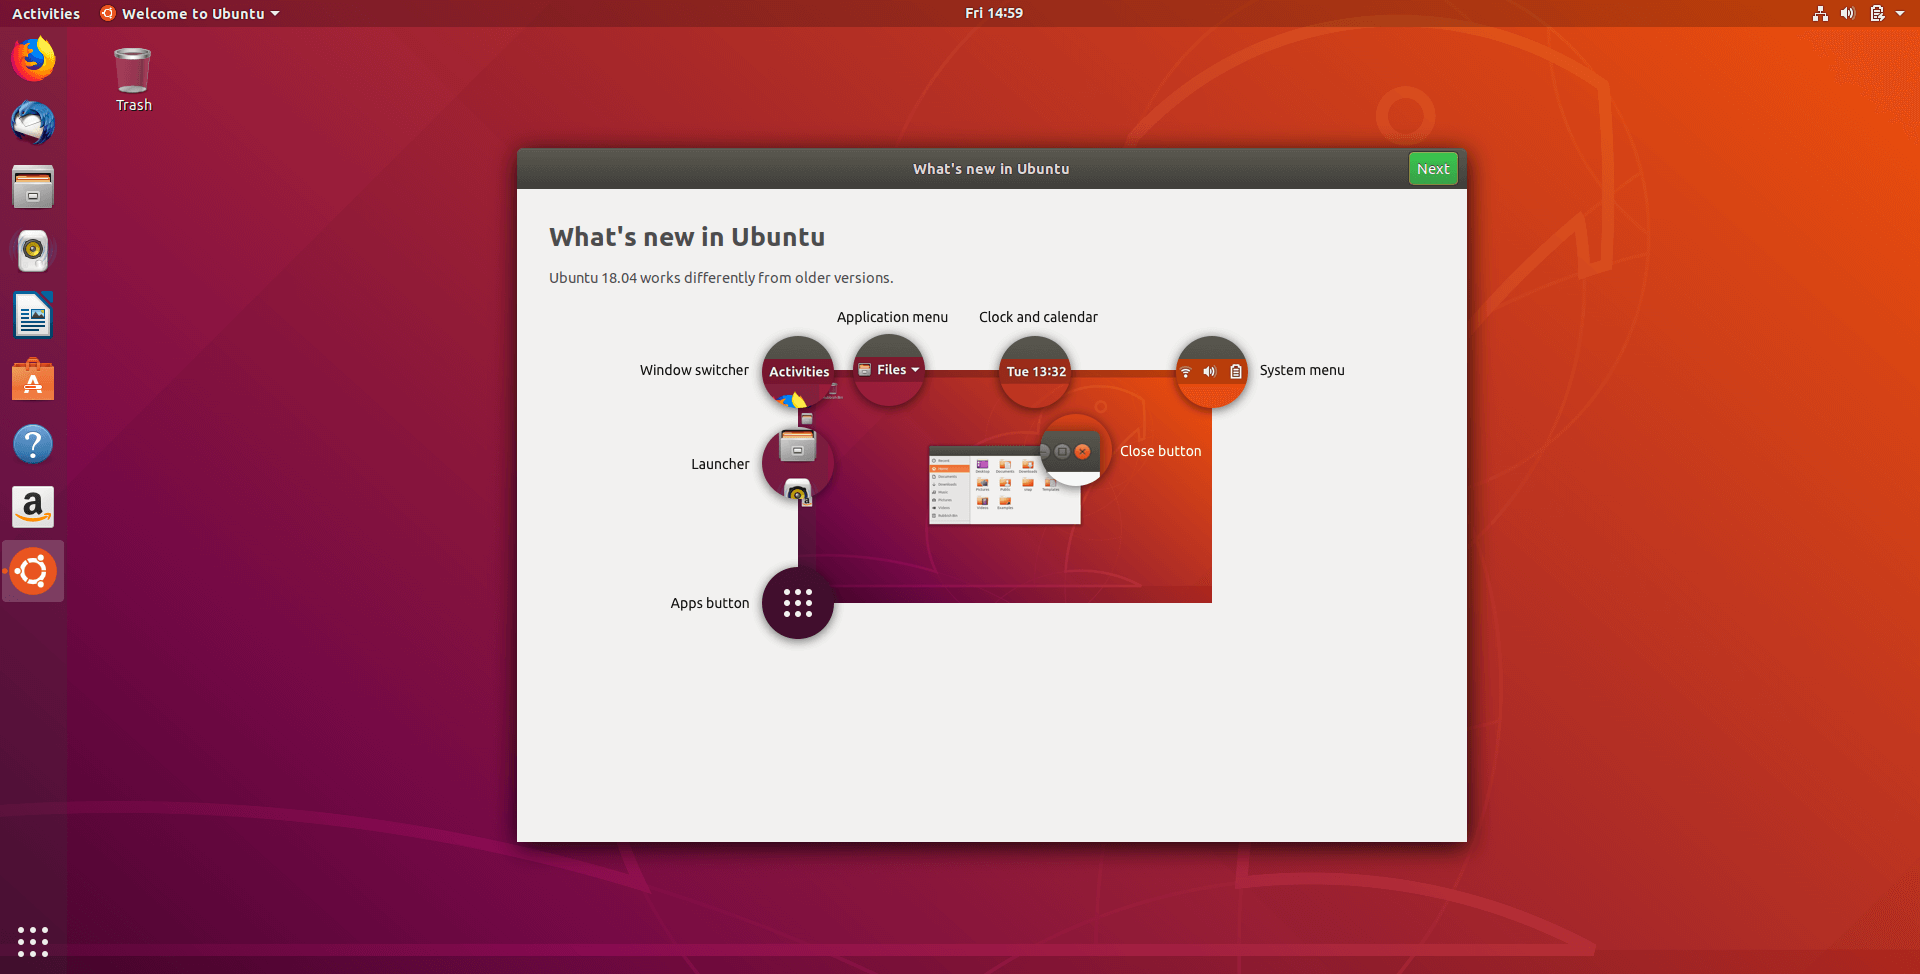Click the network icon in top bar
The image size is (1920, 974).
1820,13
